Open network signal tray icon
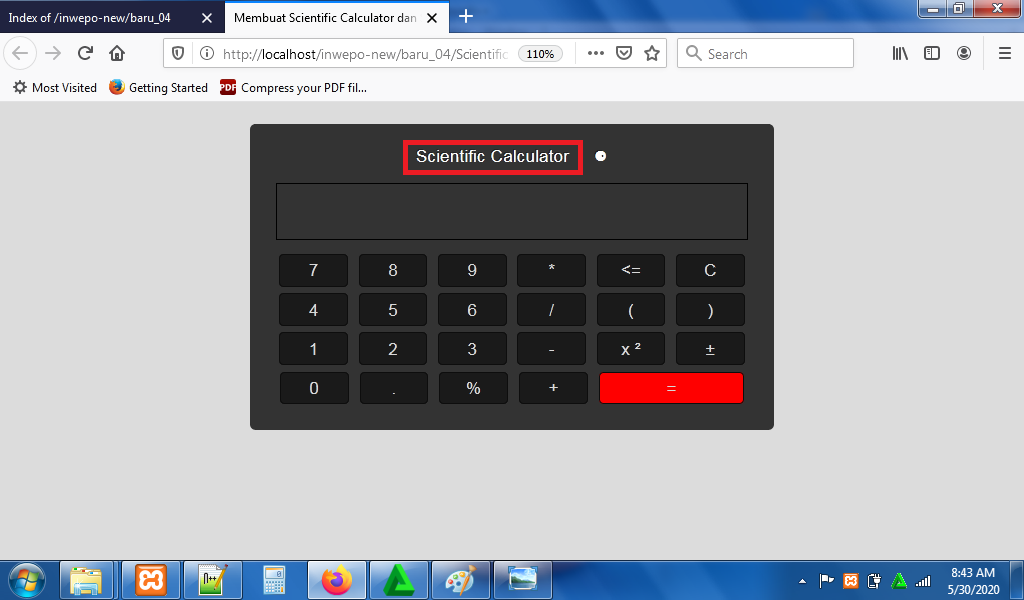Viewport: 1024px width, 600px height. [923, 580]
